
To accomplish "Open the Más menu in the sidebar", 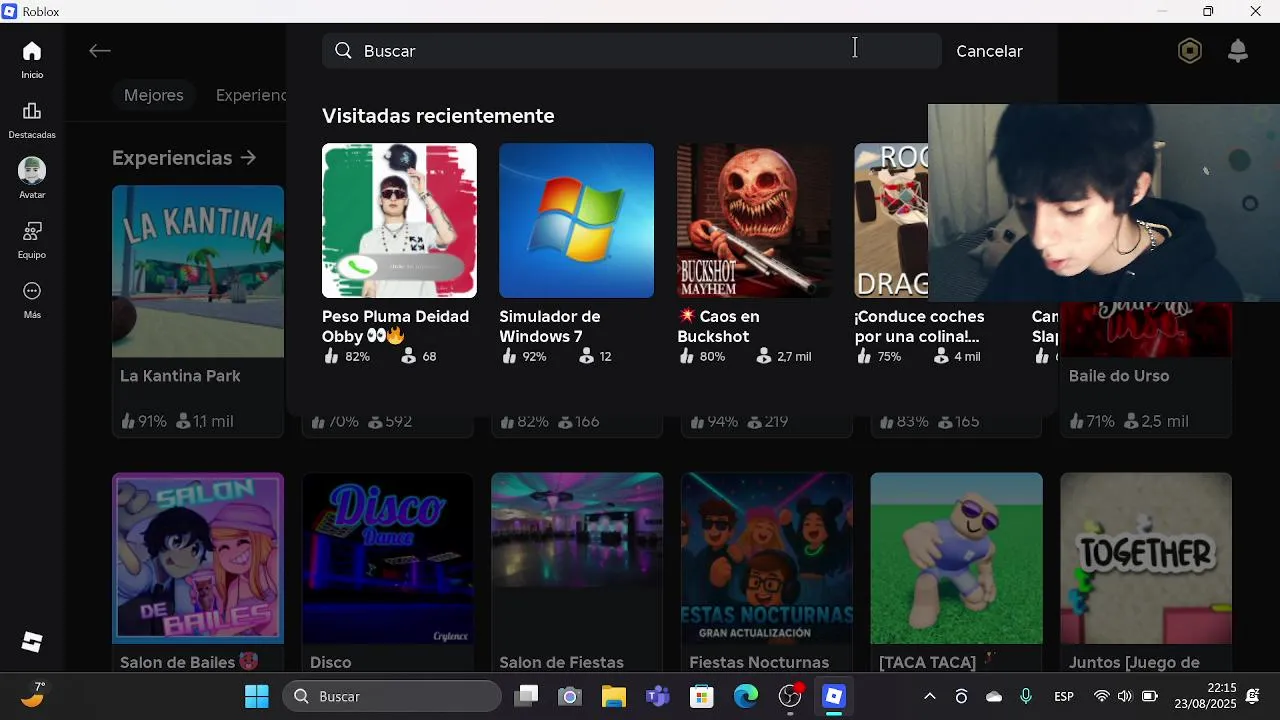I will tap(32, 299).
